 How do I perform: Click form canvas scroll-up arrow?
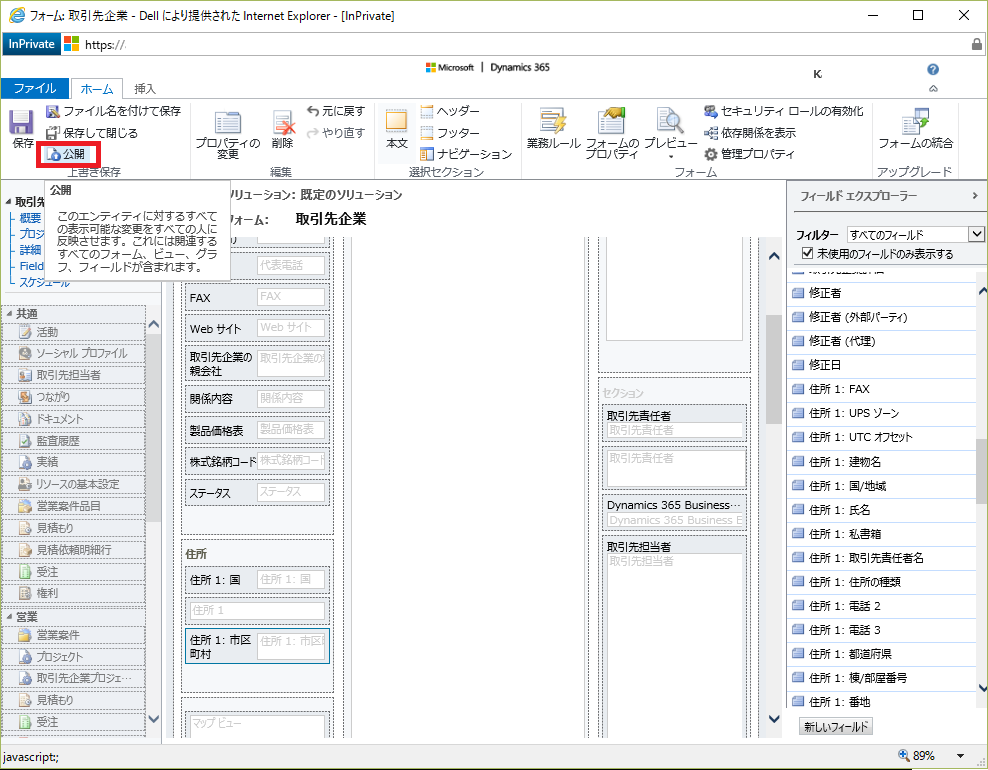point(774,256)
